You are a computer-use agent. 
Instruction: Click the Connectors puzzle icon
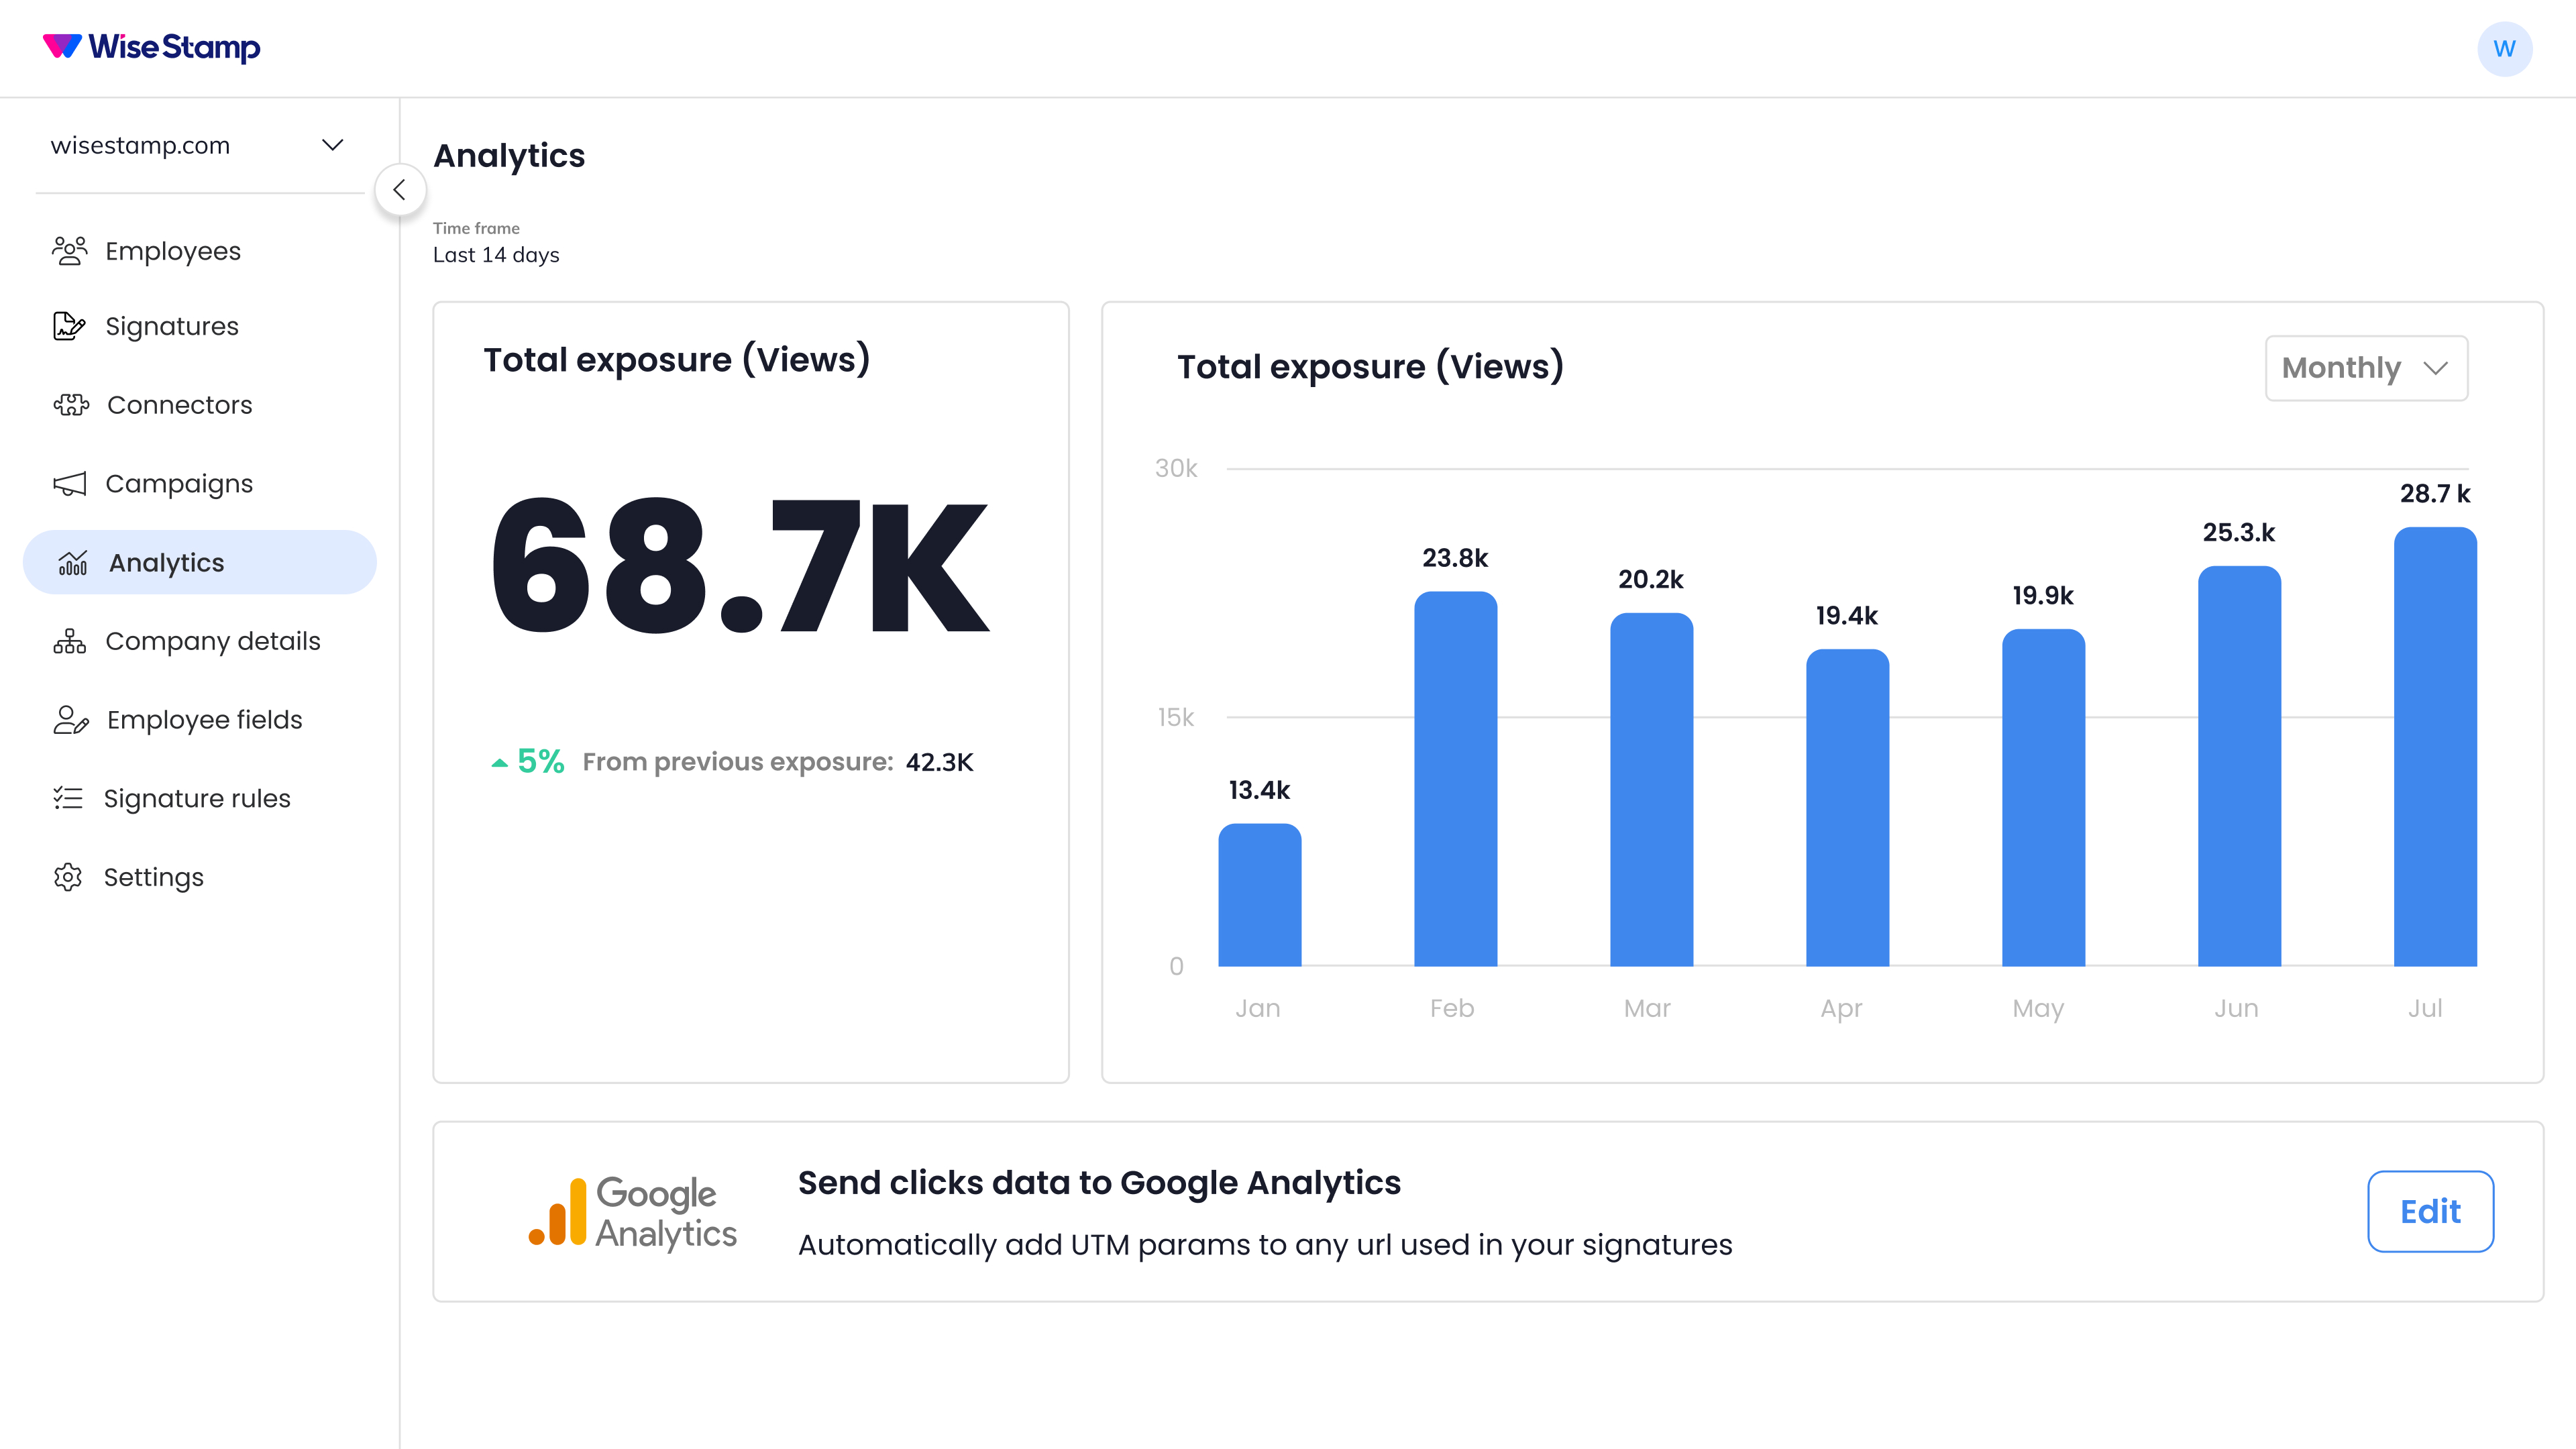pos(71,405)
